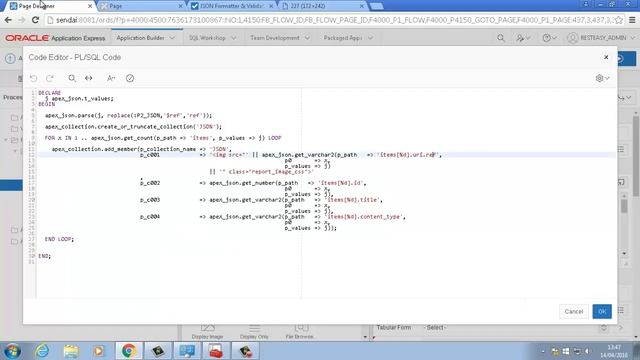Click the apex_collection.create_or_truncate_collection line
The image size is (640, 360).
[x=133, y=127]
